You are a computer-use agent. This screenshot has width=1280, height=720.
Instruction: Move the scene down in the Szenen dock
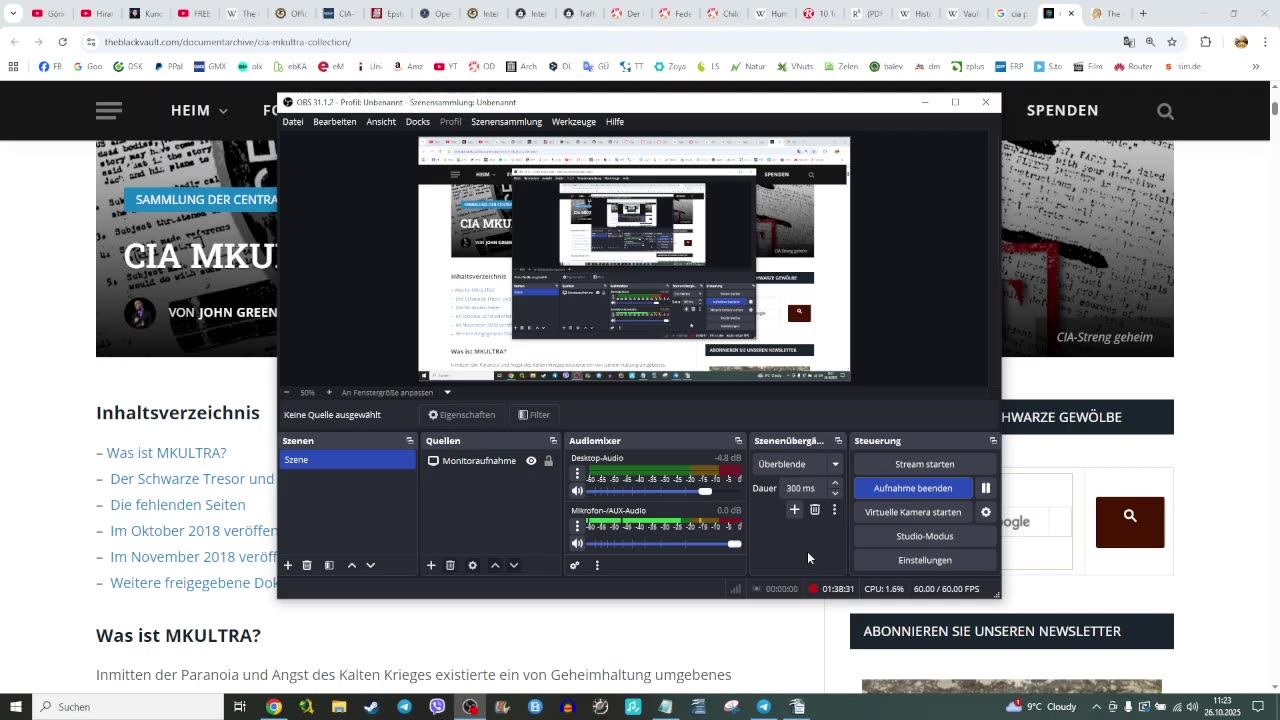(x=370, y=565)
